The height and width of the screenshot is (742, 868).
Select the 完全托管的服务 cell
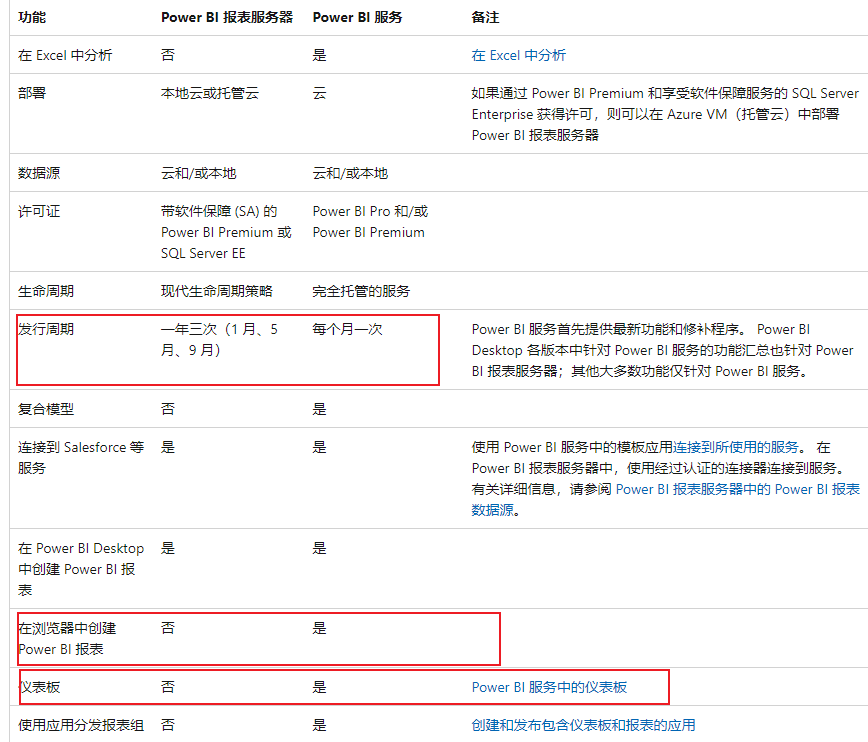pyautogui.click(x=361, y=291)
